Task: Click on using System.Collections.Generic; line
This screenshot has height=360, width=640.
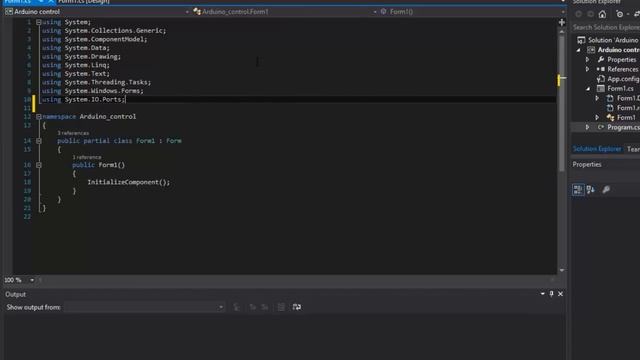Action: [x=104, y=31]
